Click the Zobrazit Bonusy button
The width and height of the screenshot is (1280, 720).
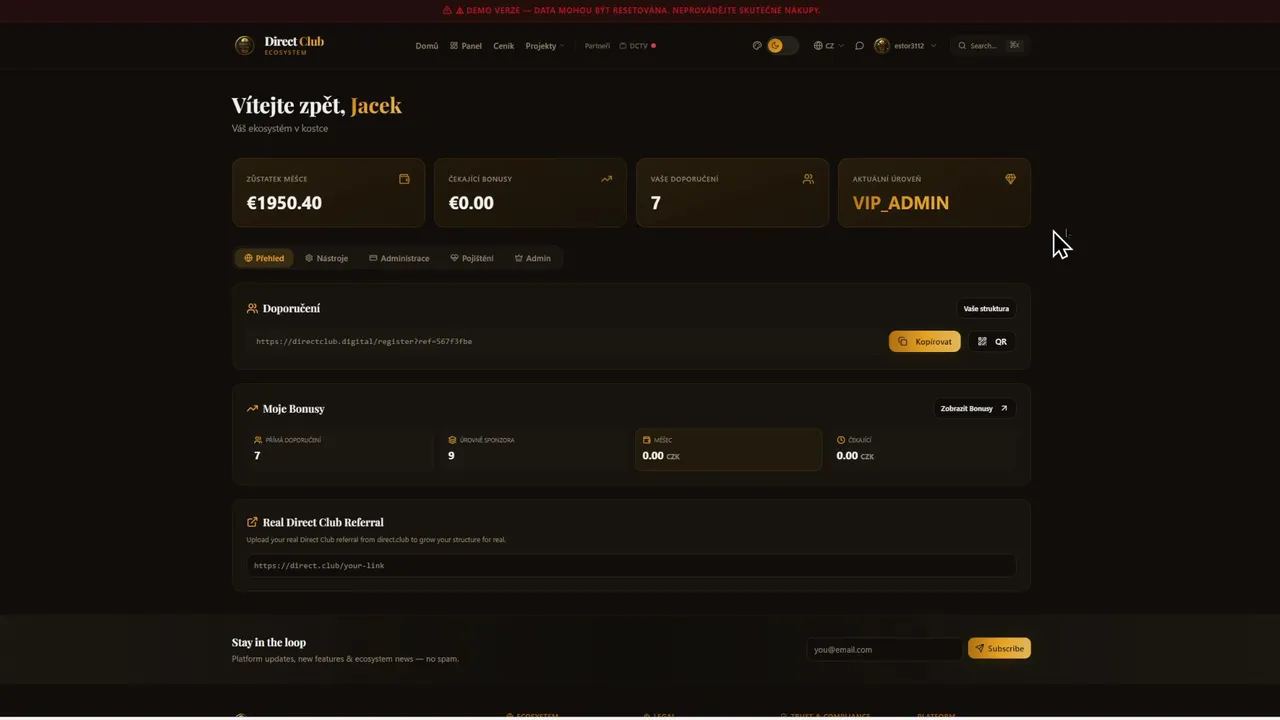[x=974, y=409]
